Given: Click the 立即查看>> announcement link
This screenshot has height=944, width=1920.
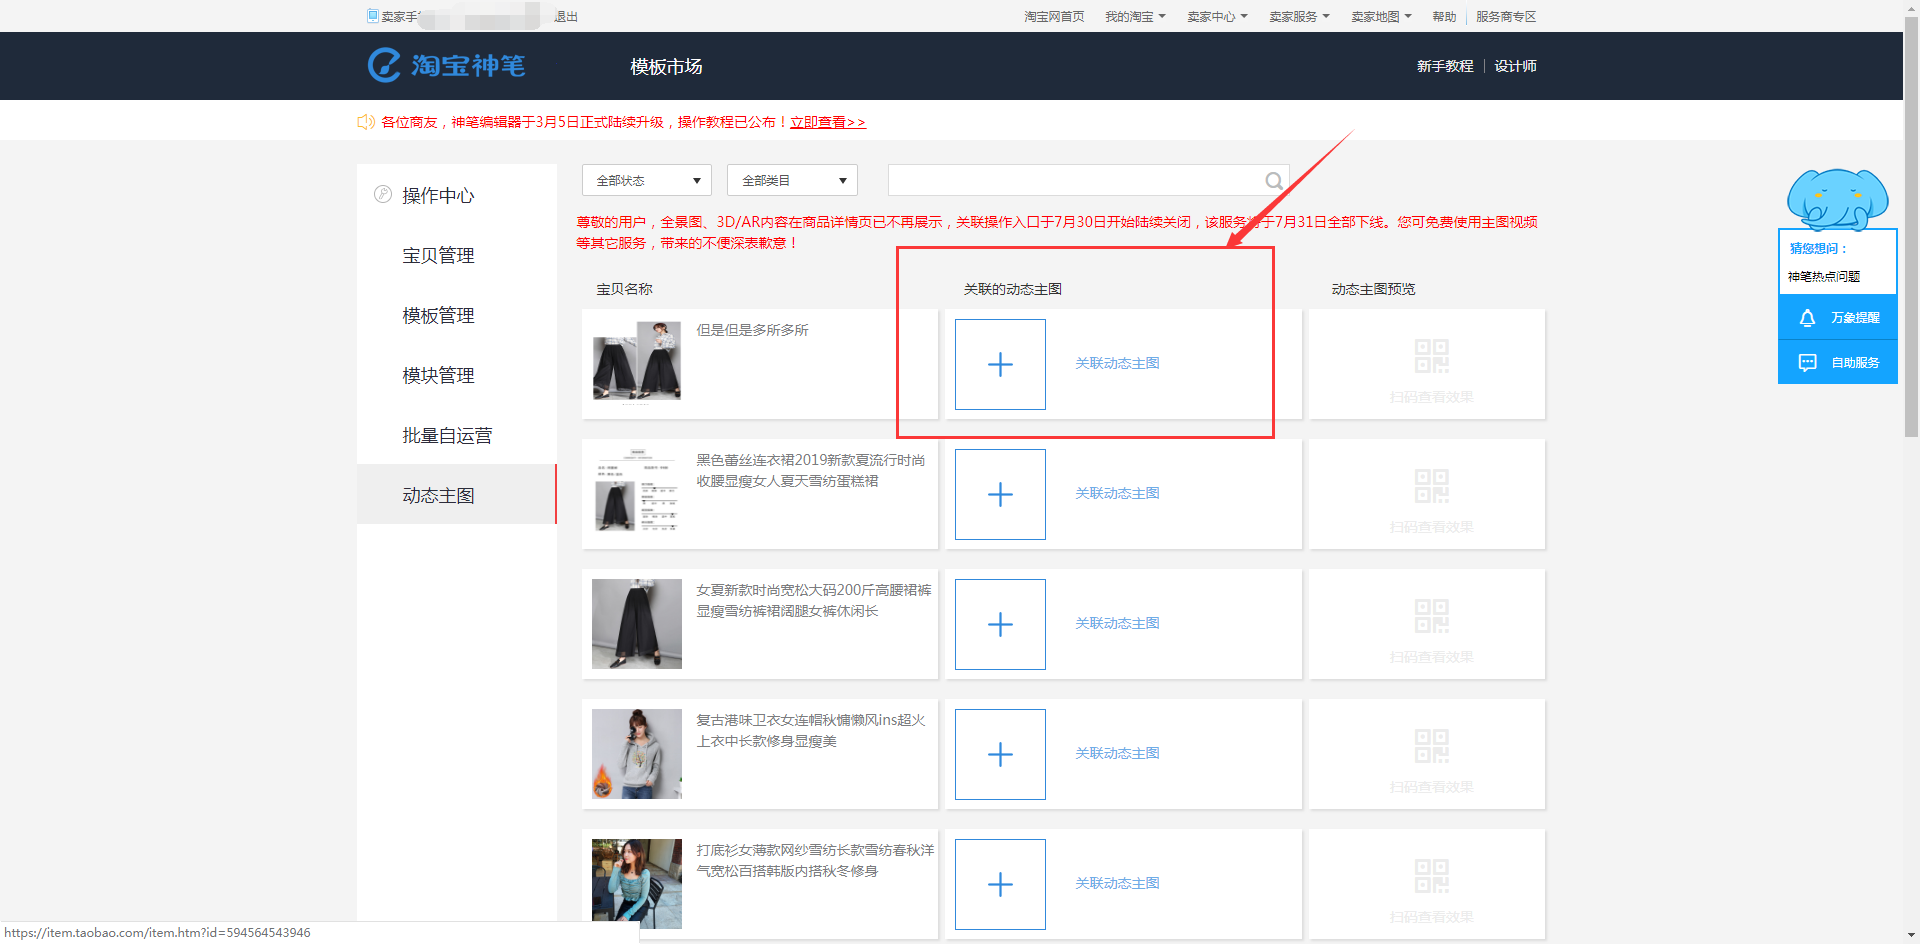Looking at the screenshot, I should pyautogui.click(x=827, y=122).
